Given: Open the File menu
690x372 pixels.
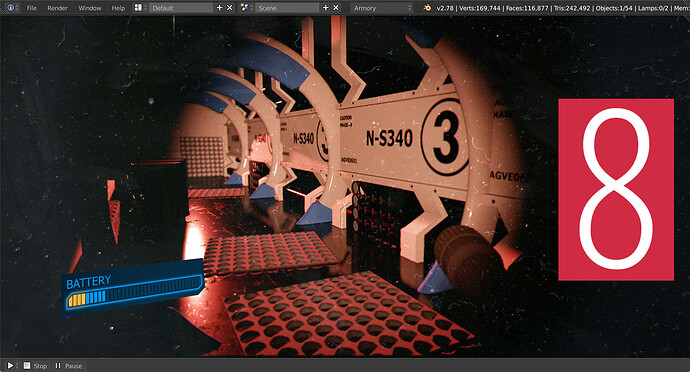Looking at the screenshot, I should tap(31, 8).
